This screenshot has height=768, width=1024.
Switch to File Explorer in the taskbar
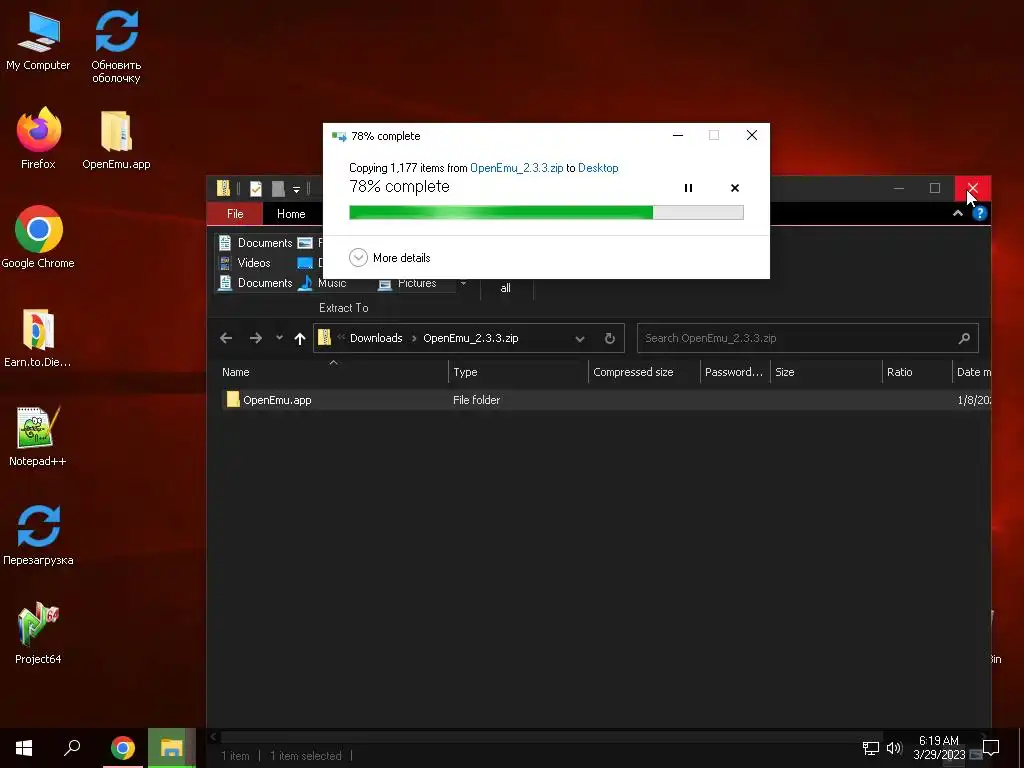(172, 748)
